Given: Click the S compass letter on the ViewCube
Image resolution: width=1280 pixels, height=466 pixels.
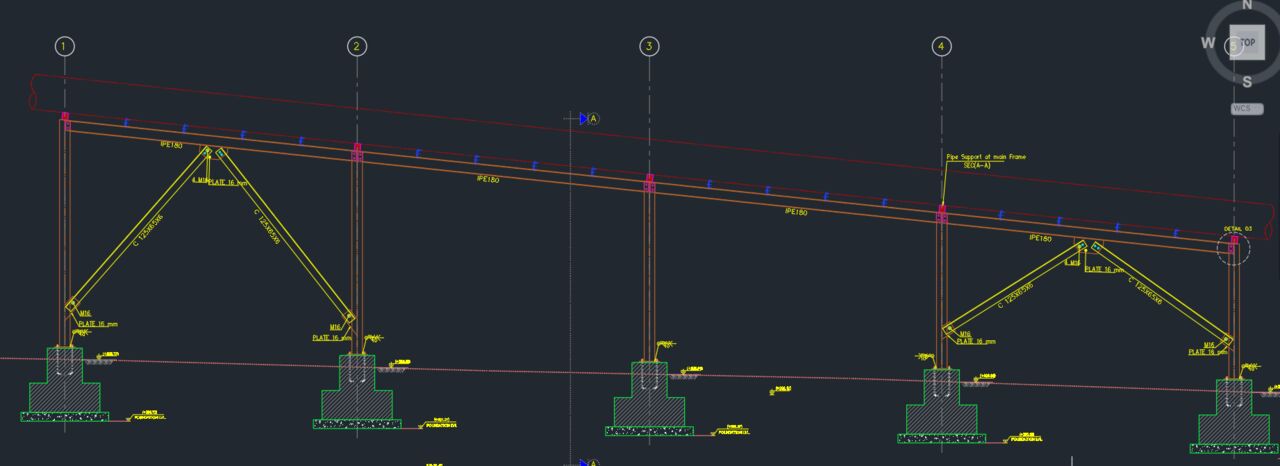Looking at the screenshot, I should (1247, 83).
